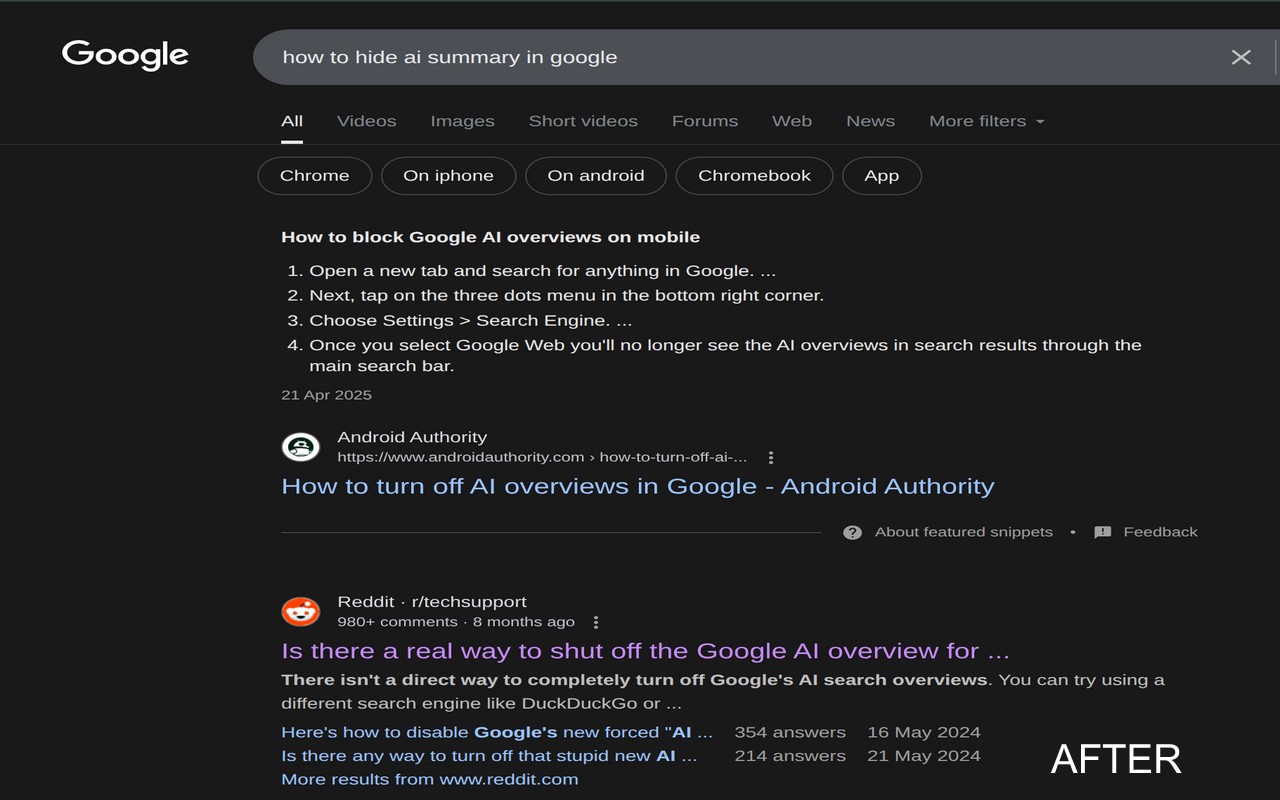The image size is (1280, 800).
Task: Switch to the Images tab
Action: 462,121
